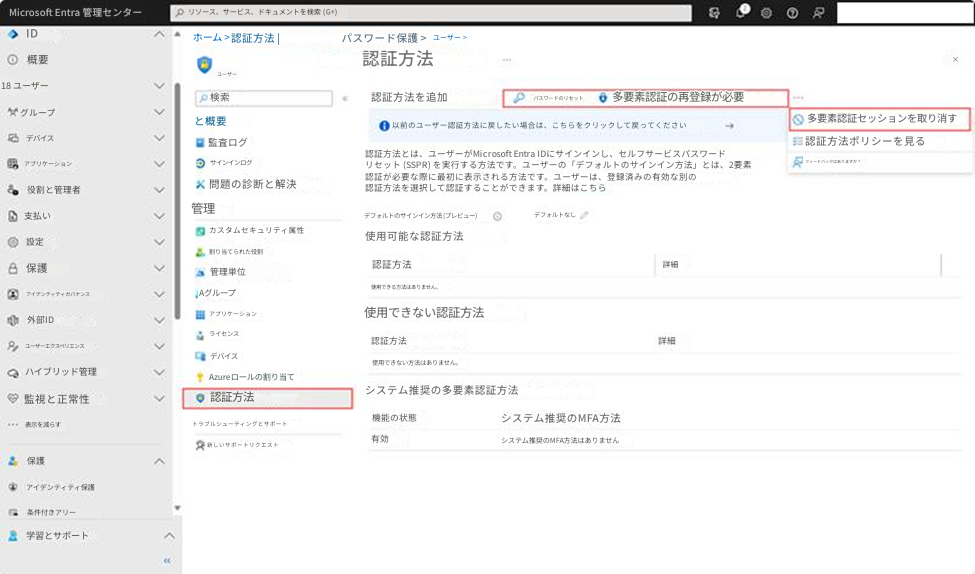975x574 pixels.
Task: Click the 監視と正常性 heart icon
Action: coord(12,399)
